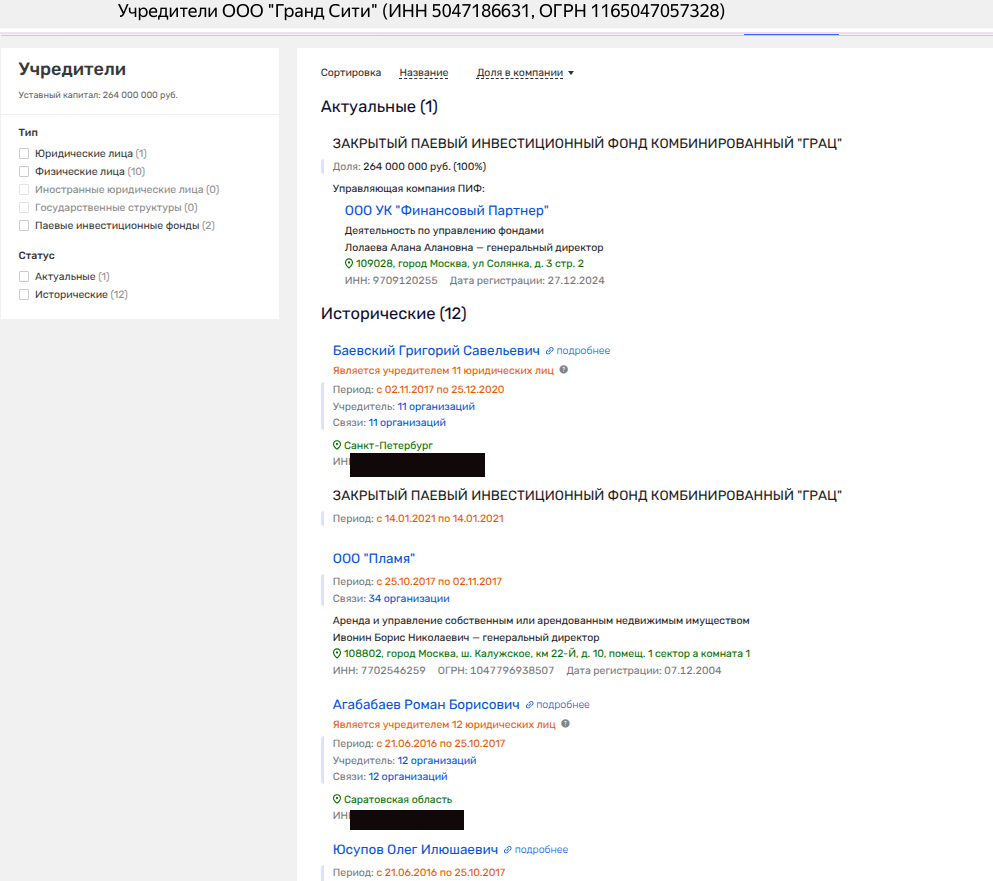
Task: Sort founders by Название
Action: pos(423,73)
